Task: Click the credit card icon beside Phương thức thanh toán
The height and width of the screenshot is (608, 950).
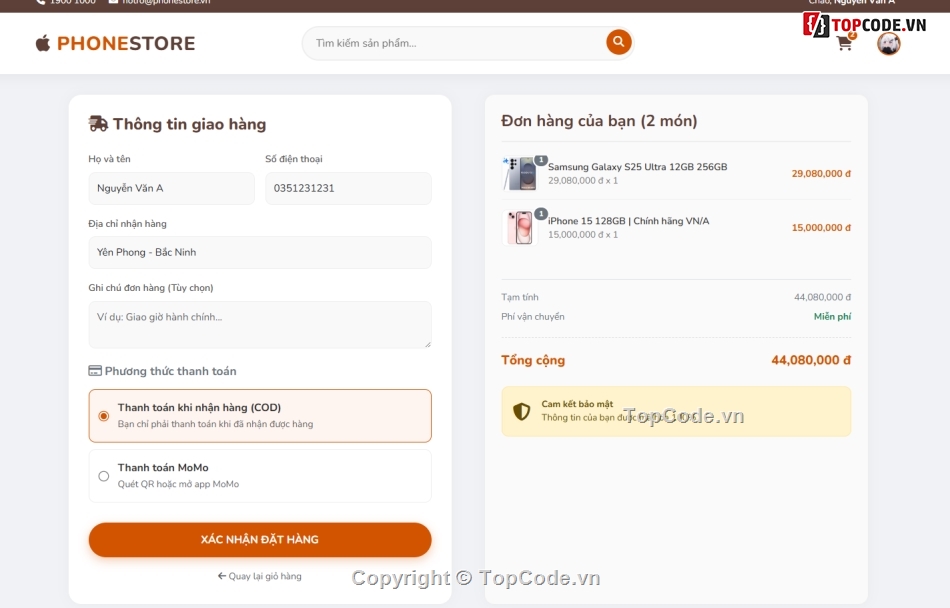Action: coord(95,370)
